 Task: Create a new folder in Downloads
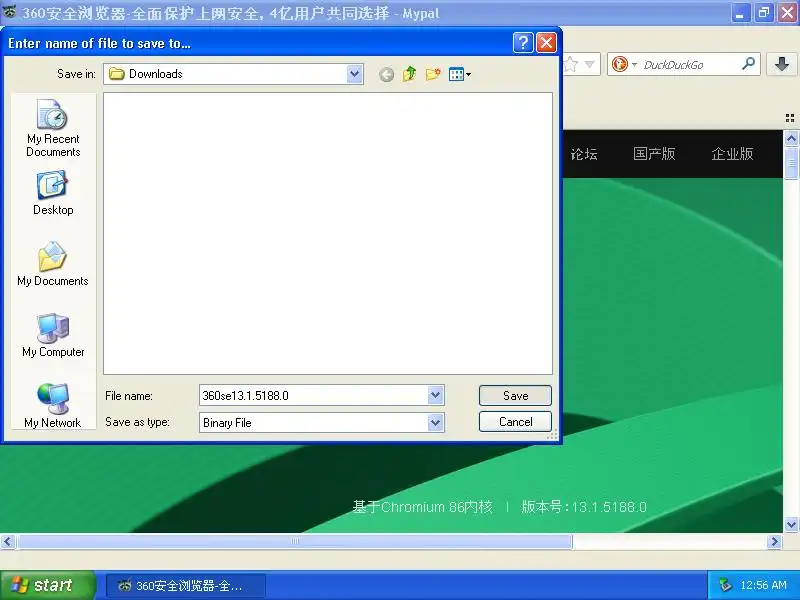(x=433, y=74)
